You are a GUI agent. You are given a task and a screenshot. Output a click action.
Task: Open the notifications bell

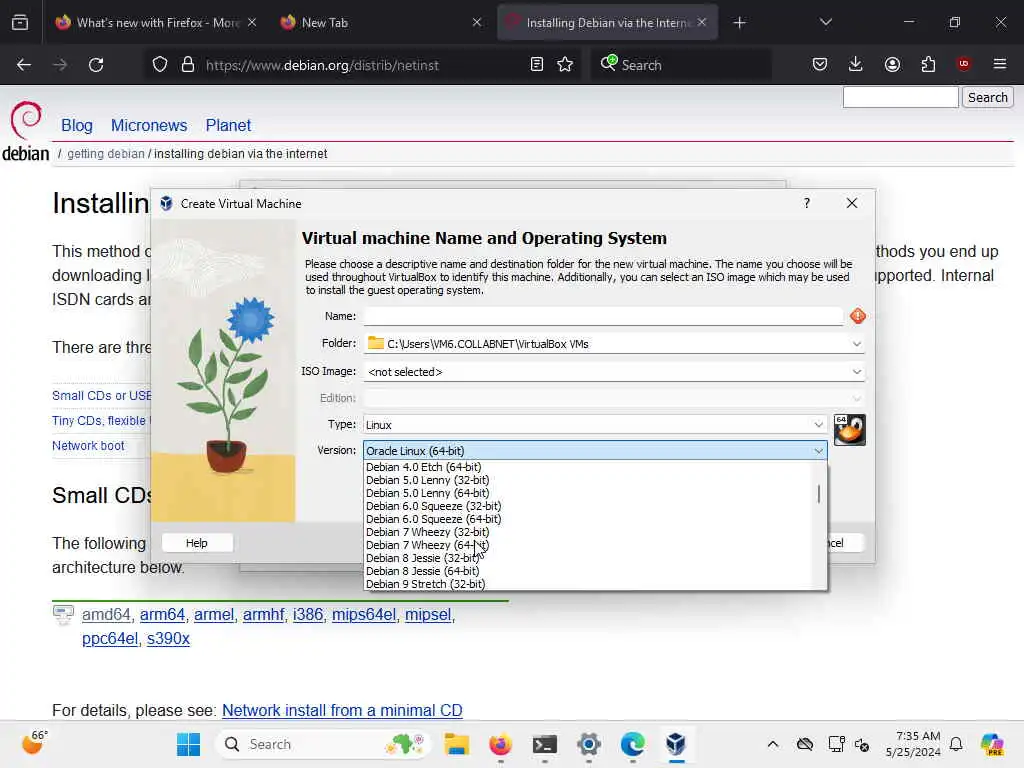956,744
